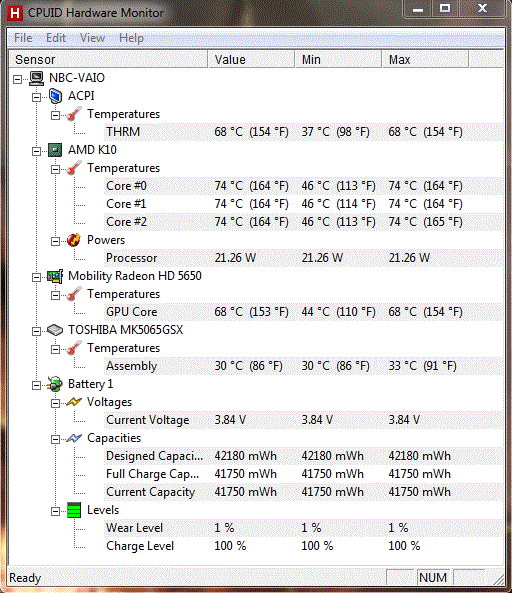Image resolution: width=512 pixels, height=593 pixels.
Task: Select the Core #1 row
Action: 304,204
